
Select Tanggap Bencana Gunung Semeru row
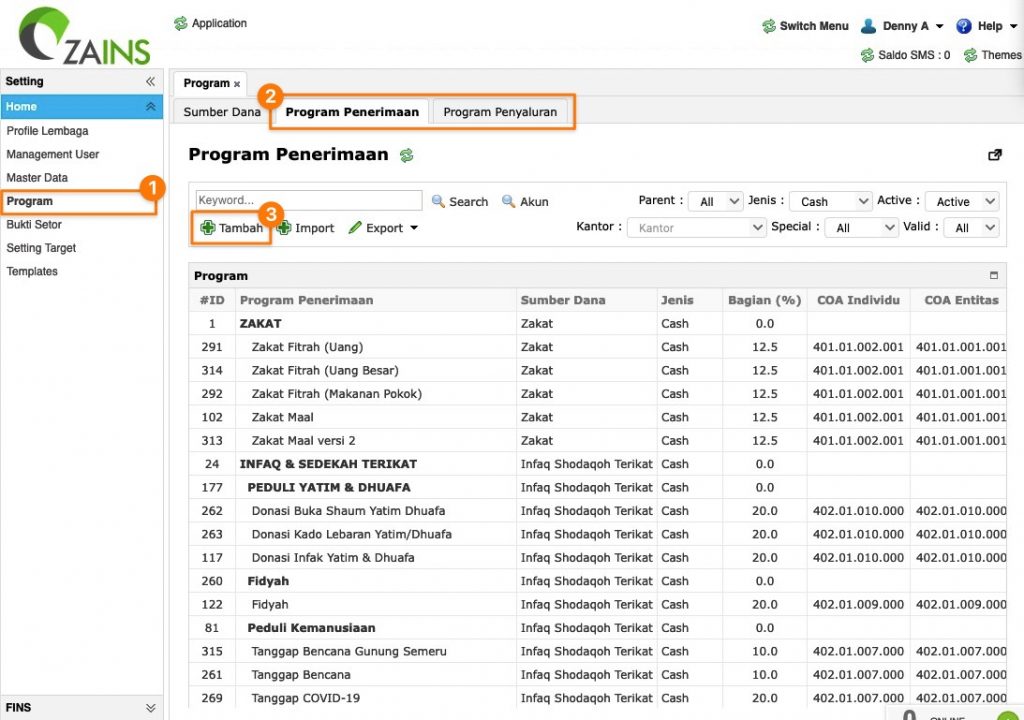coord(597,651)
